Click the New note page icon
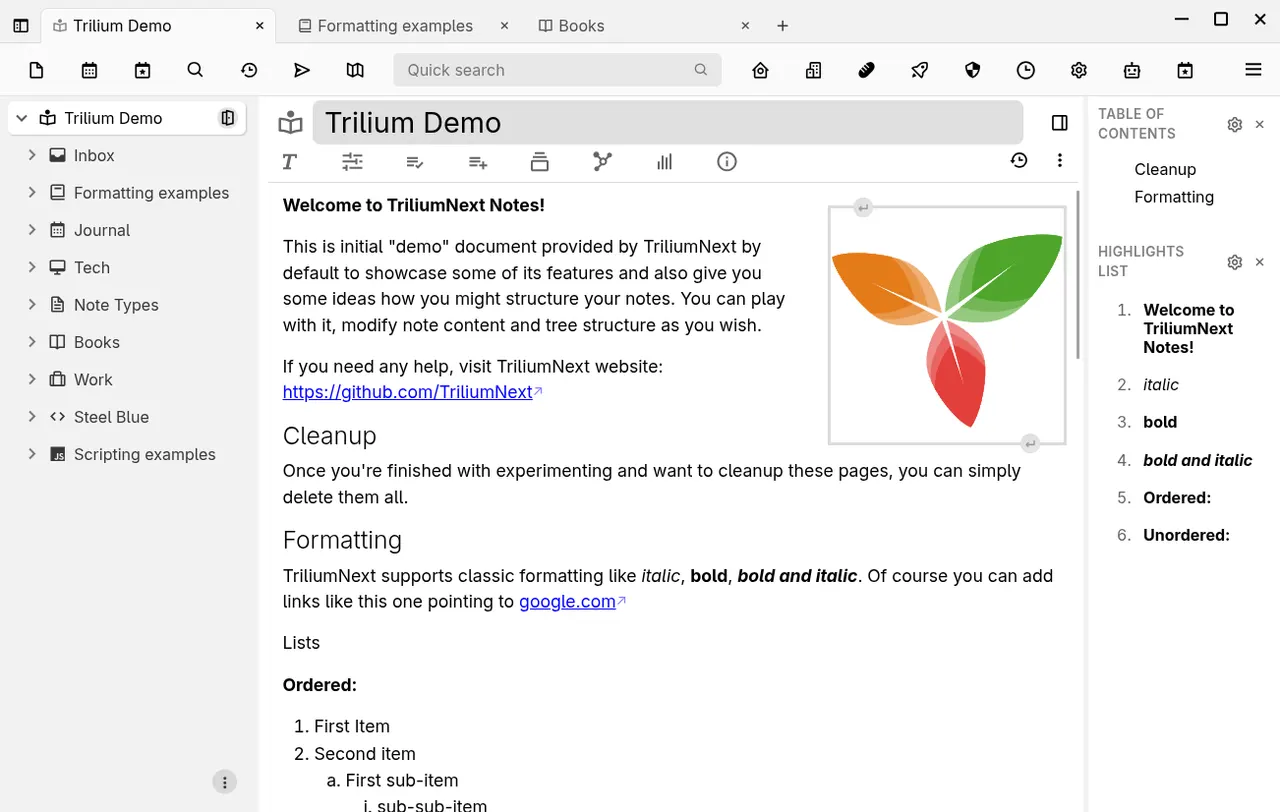The height and width of the screenshot is (812, 1280). [x=37, y=70]
